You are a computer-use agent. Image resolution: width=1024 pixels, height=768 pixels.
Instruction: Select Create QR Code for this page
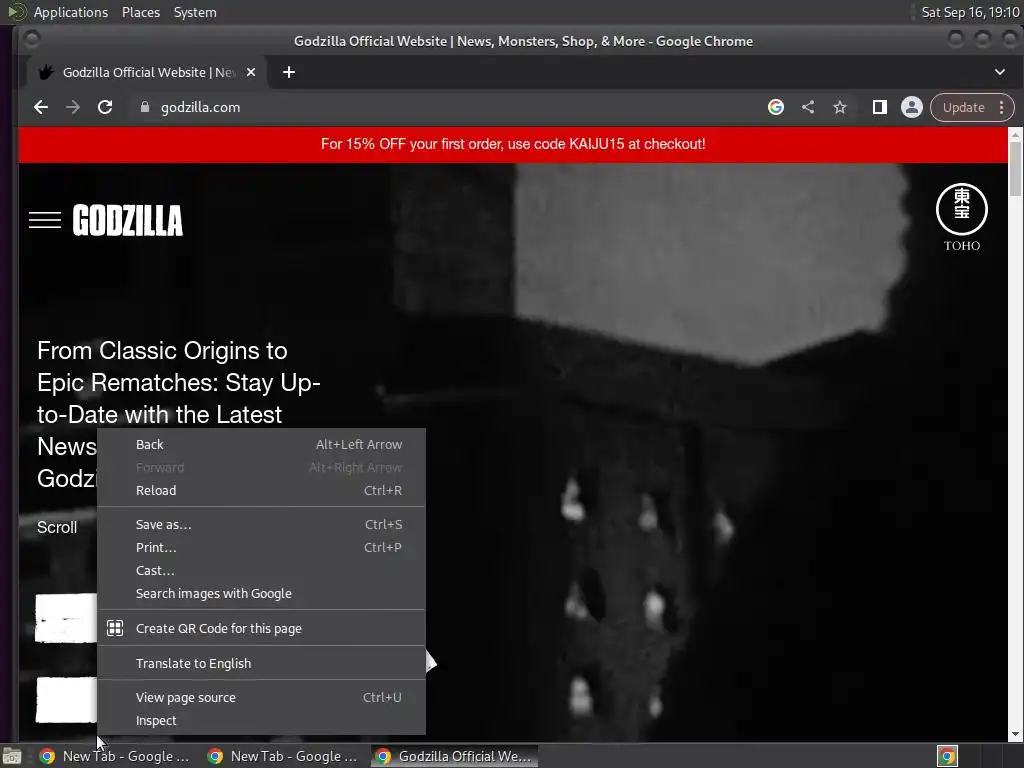pyautogui.click(x=261, y=628)
